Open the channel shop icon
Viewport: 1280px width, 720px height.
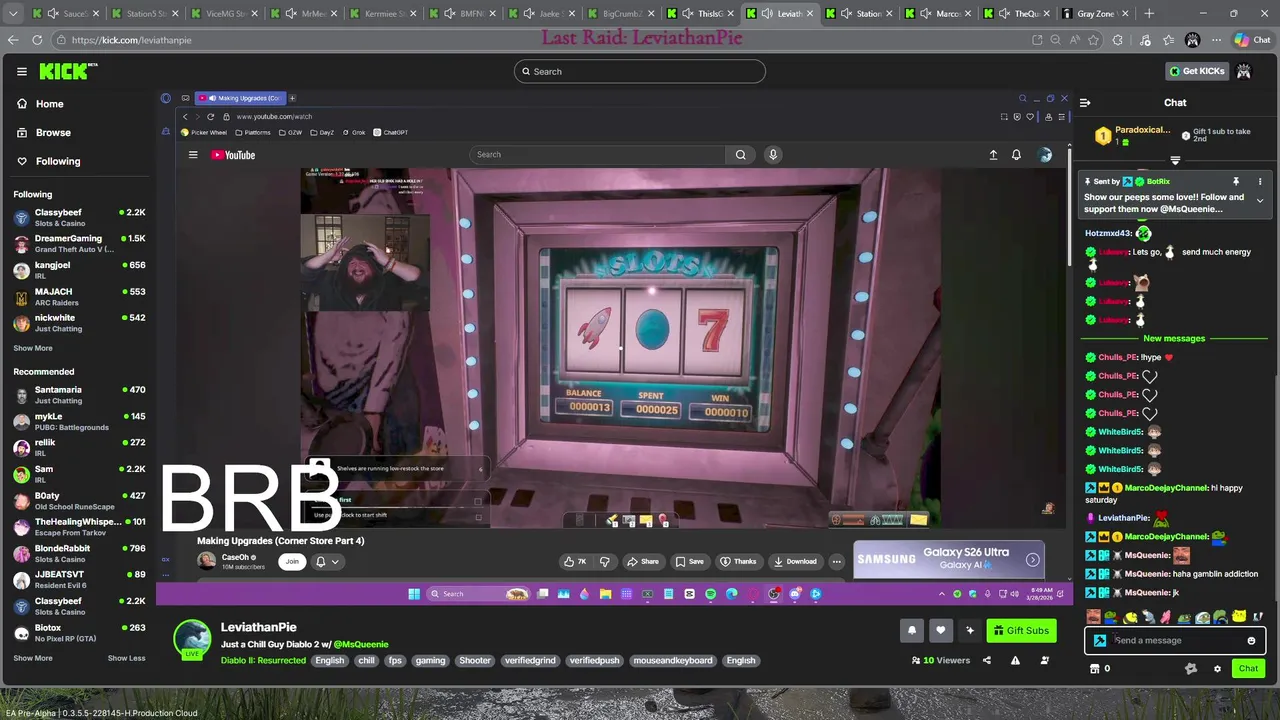coord(1094,668)
